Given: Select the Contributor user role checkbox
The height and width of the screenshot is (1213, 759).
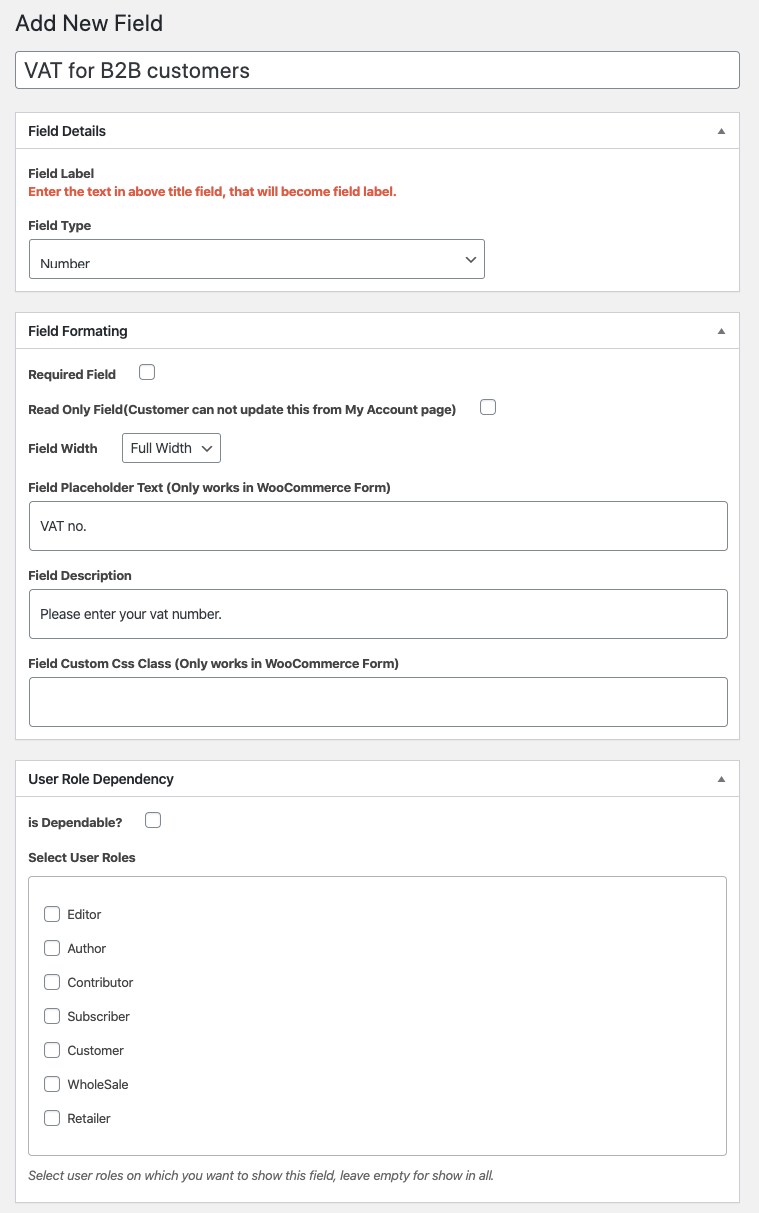Looking at the screenshot, I should [52, 982].
